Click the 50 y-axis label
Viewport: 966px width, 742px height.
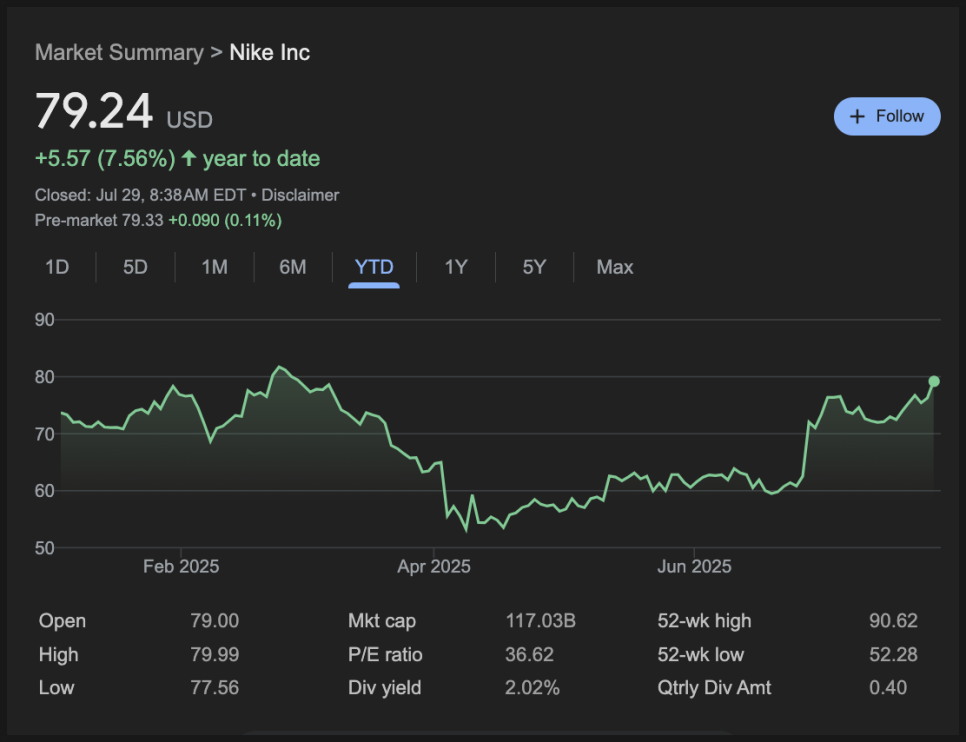tap(45, 548)
